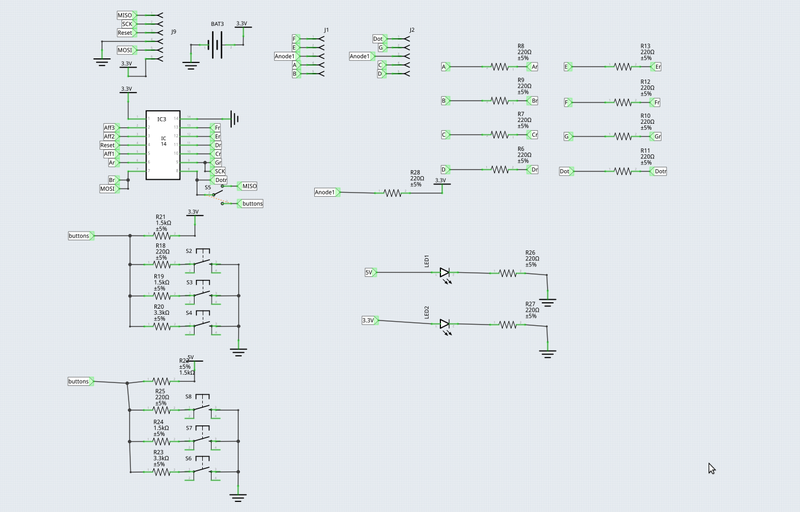Click the IC3 chip body
Image resolution: width=800 pixels, height=512 pixels.
click(x=162, y=145)
